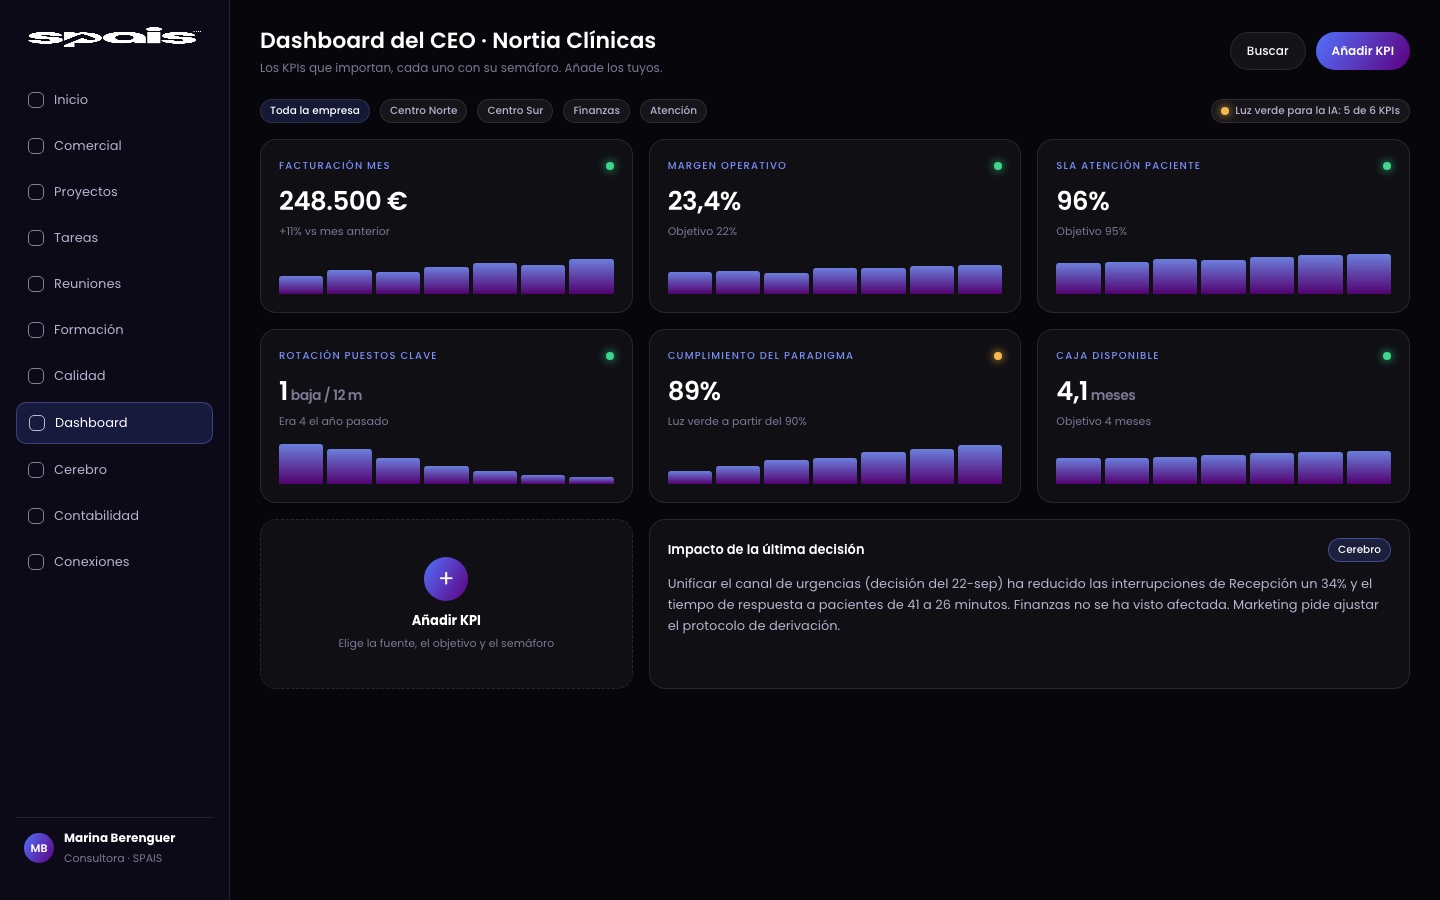Click the Era 4 el año pasado note
The image size is (1440, 900).
click(x=334, y=422)
